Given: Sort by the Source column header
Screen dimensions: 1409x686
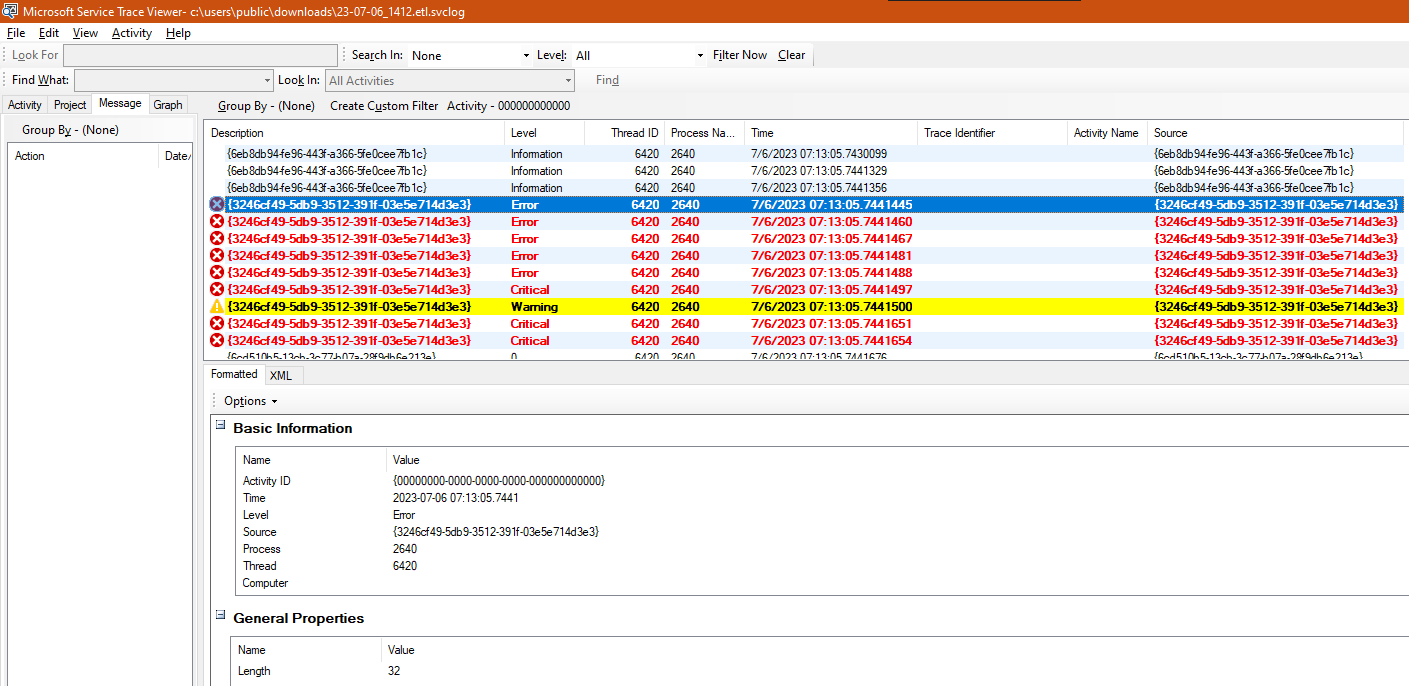Looking at the screenshot, I should click(x=1276, y=133).
